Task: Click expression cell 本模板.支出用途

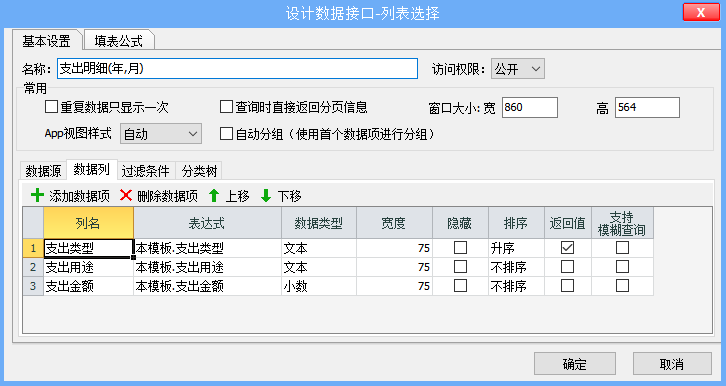Action: [x=207, y=267]
